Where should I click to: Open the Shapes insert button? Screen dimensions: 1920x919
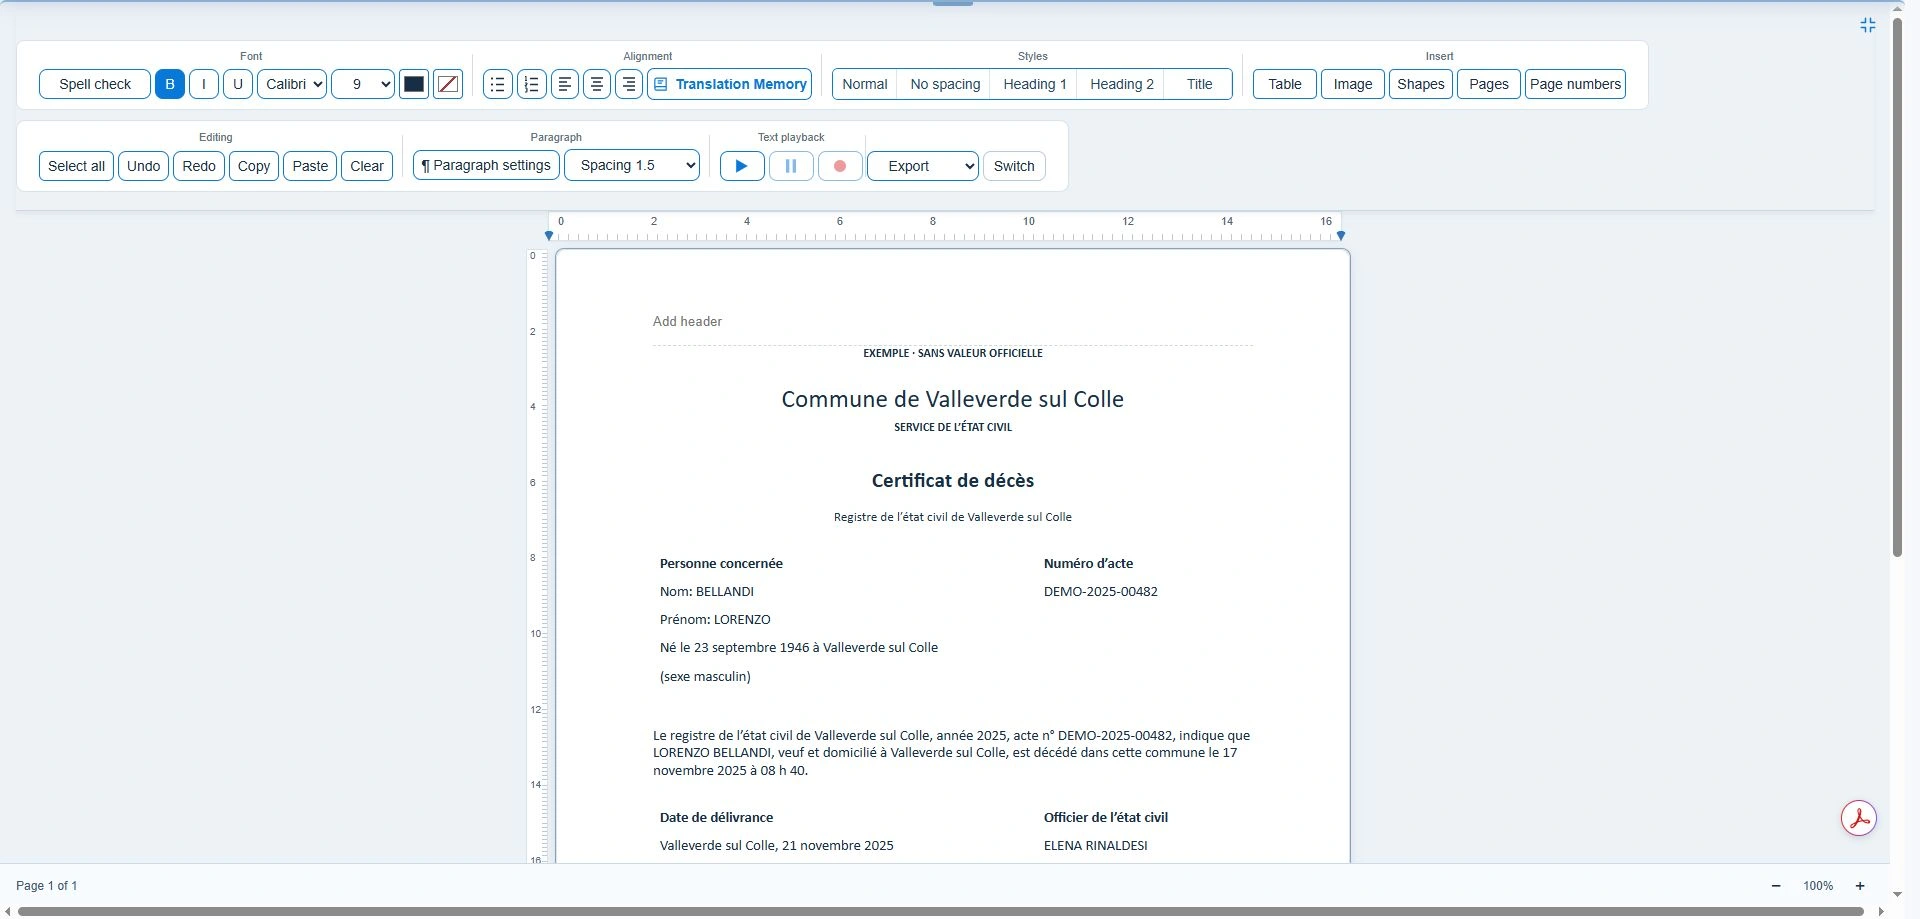click(1421, 84)
